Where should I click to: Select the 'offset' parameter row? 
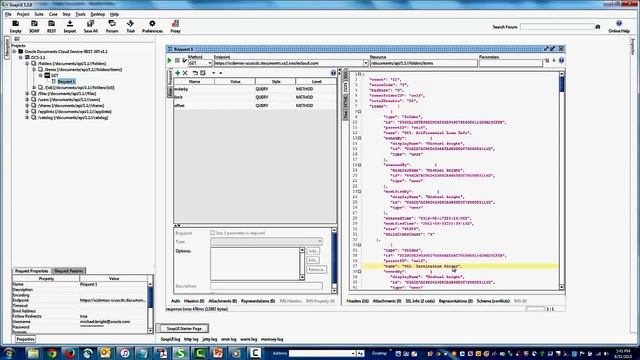(255, 105)
